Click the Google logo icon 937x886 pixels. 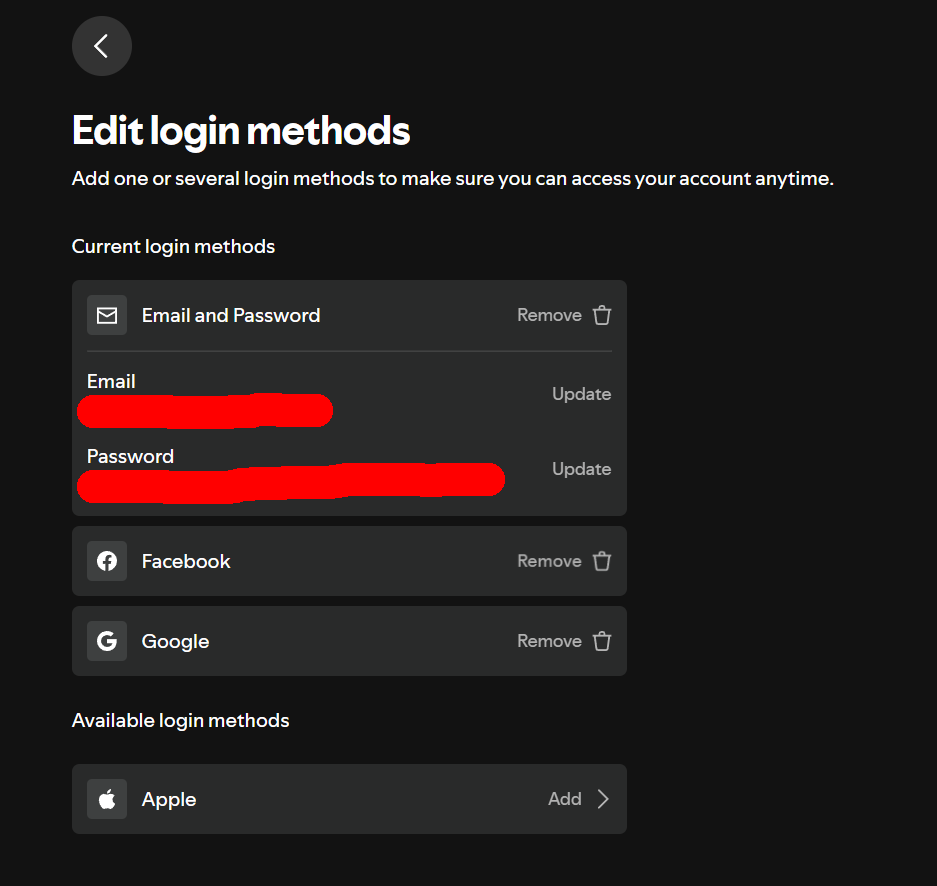tap(107, 641)
